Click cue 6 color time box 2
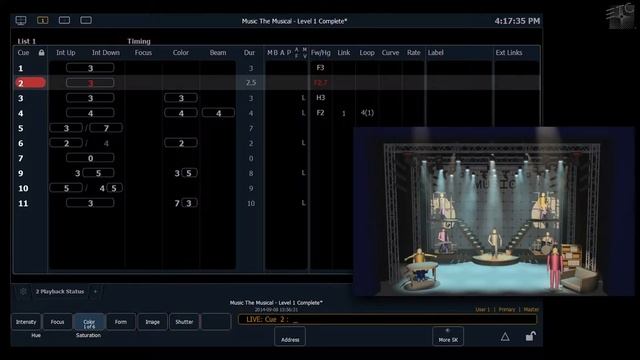Image resolution: width=640 pixels, height=360 pixels. [181, 143]
